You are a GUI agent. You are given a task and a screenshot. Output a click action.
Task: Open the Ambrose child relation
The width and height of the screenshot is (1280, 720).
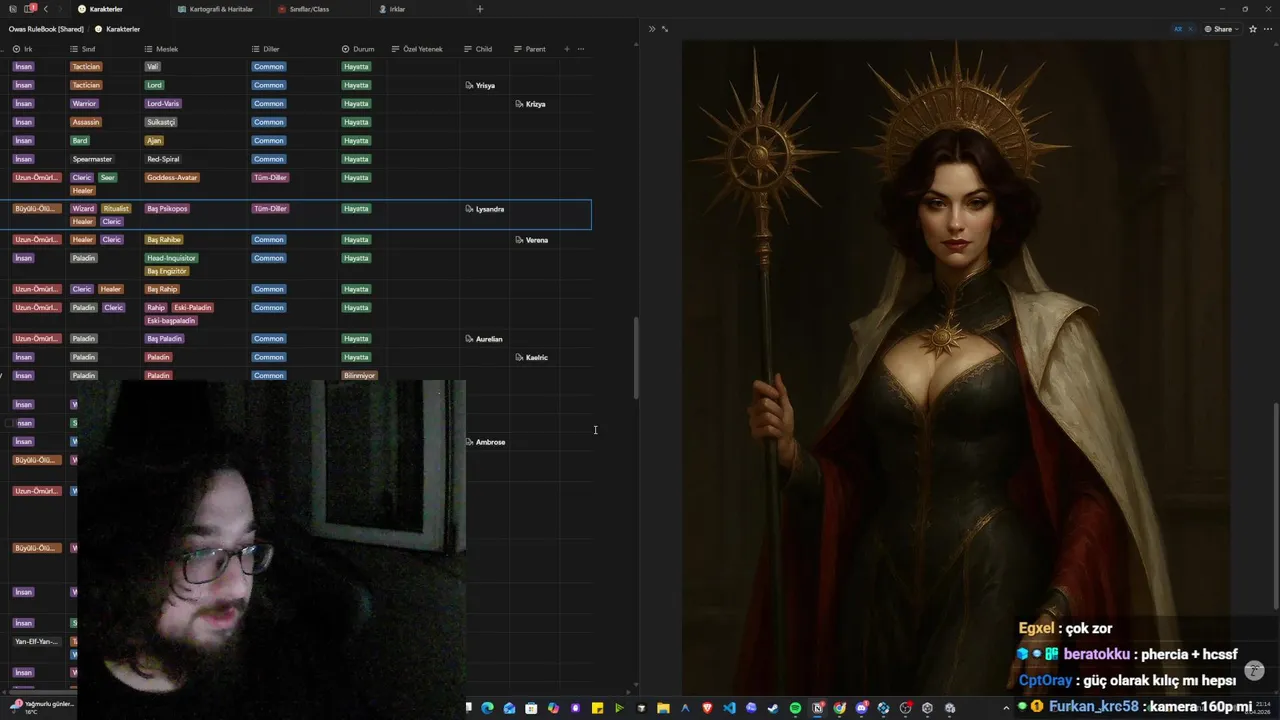coord(485,442)
